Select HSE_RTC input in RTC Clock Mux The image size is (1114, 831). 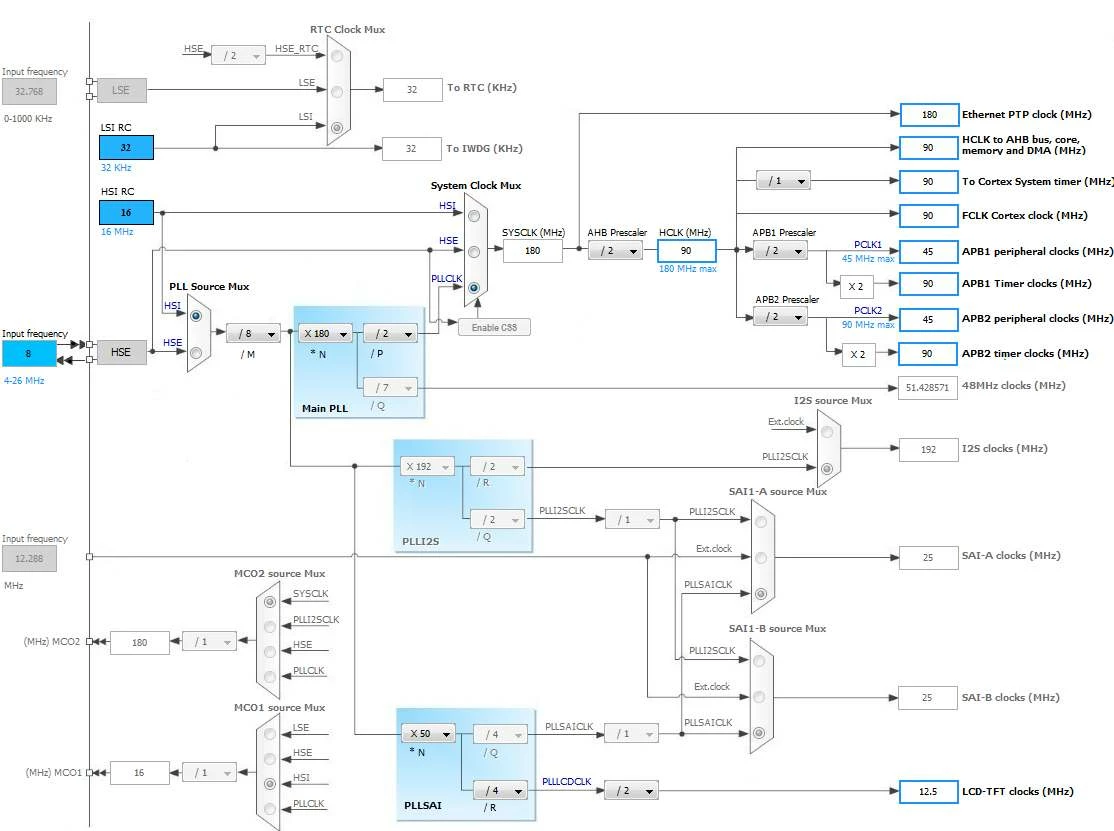[x=337, y=55]
